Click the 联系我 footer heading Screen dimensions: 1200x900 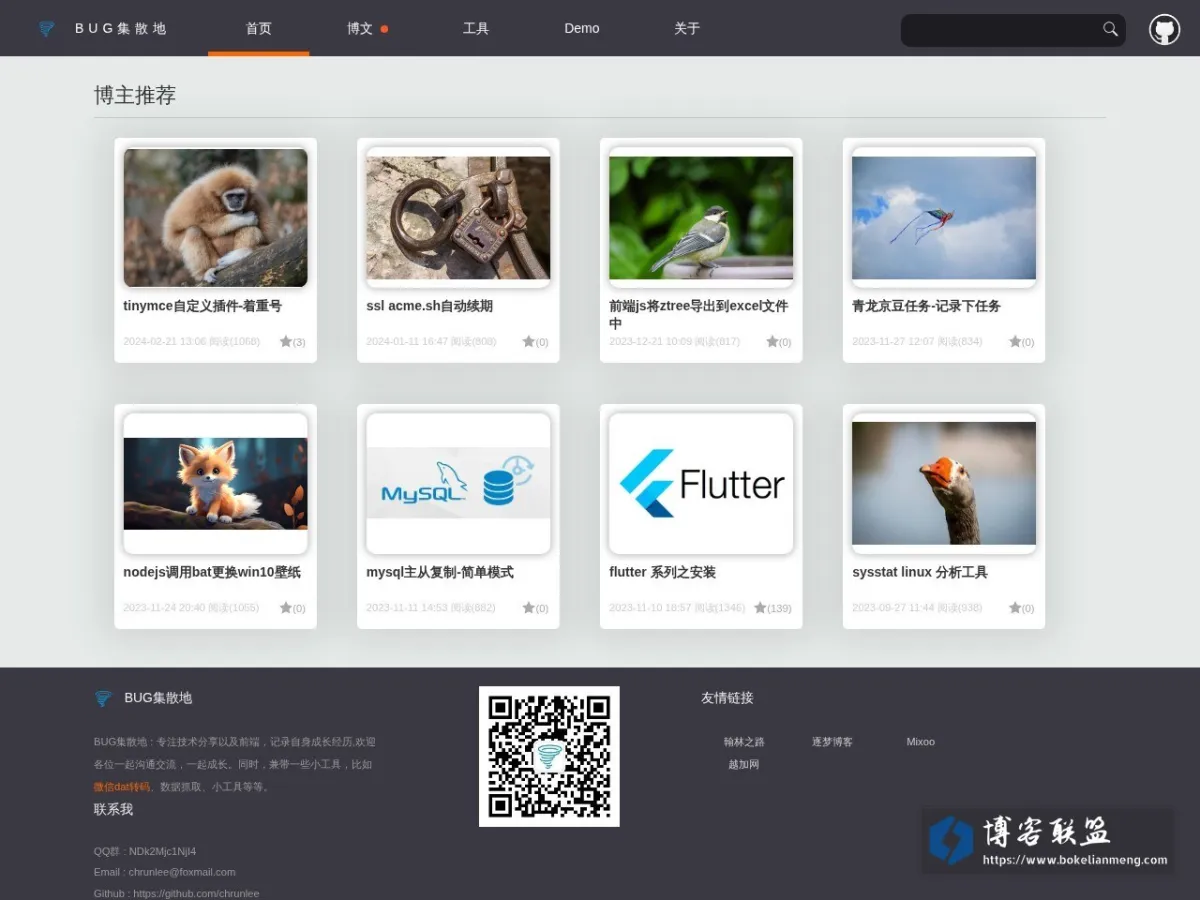pyautogui.click(x=113, y=809)
